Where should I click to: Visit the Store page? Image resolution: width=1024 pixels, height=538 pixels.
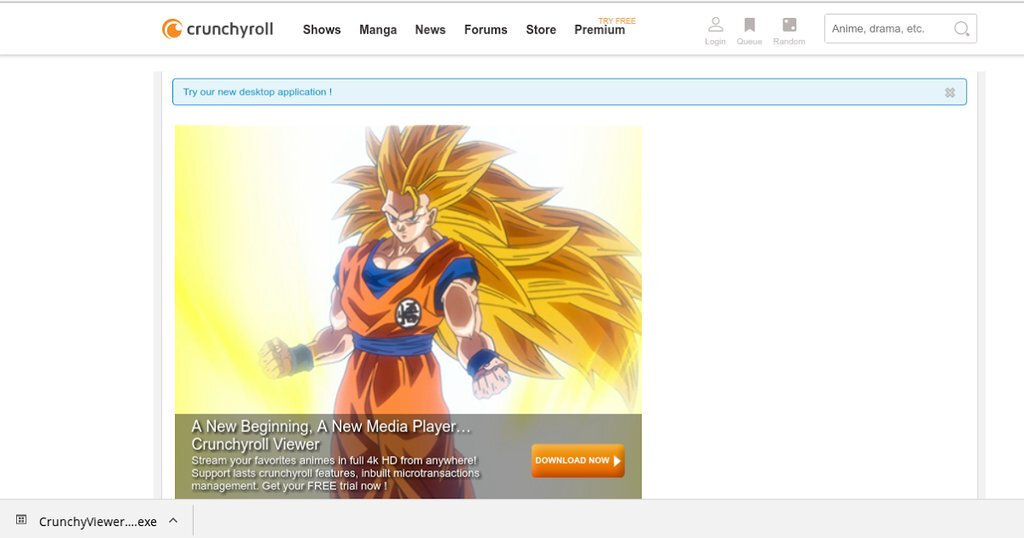541,29
